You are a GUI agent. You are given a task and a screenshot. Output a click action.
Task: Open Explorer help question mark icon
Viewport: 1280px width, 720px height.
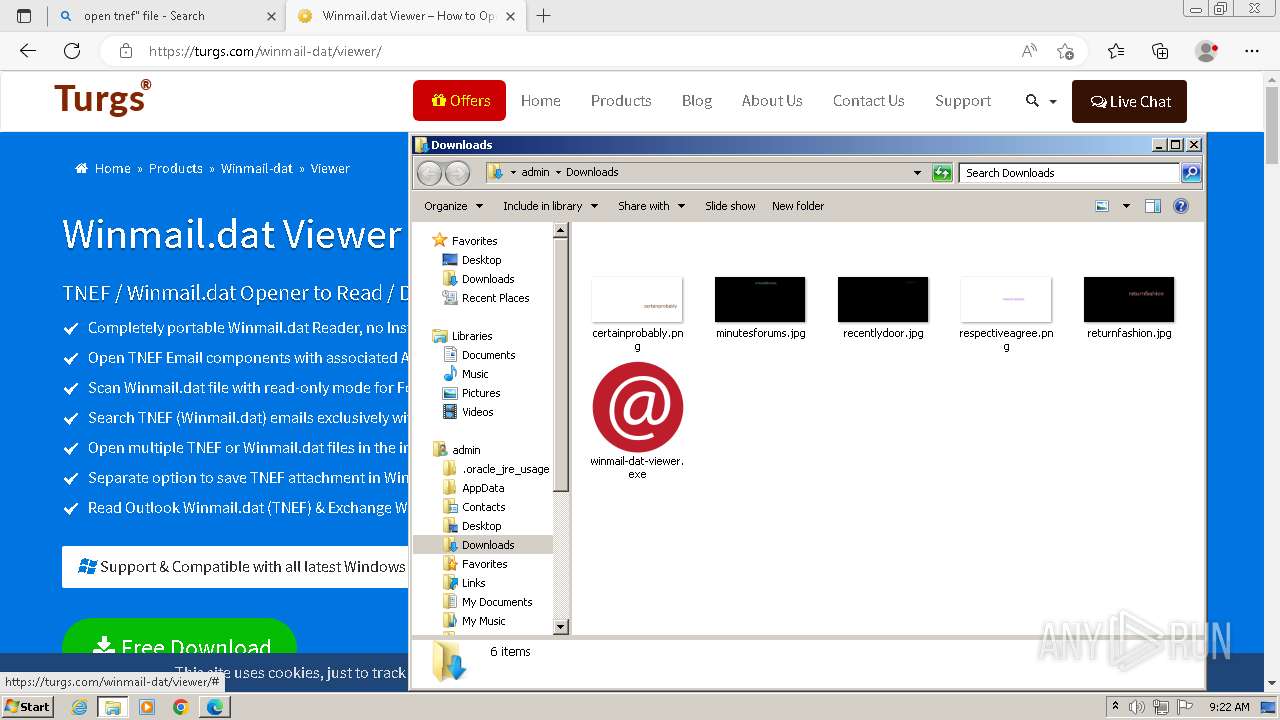(x=1181, y=206)
